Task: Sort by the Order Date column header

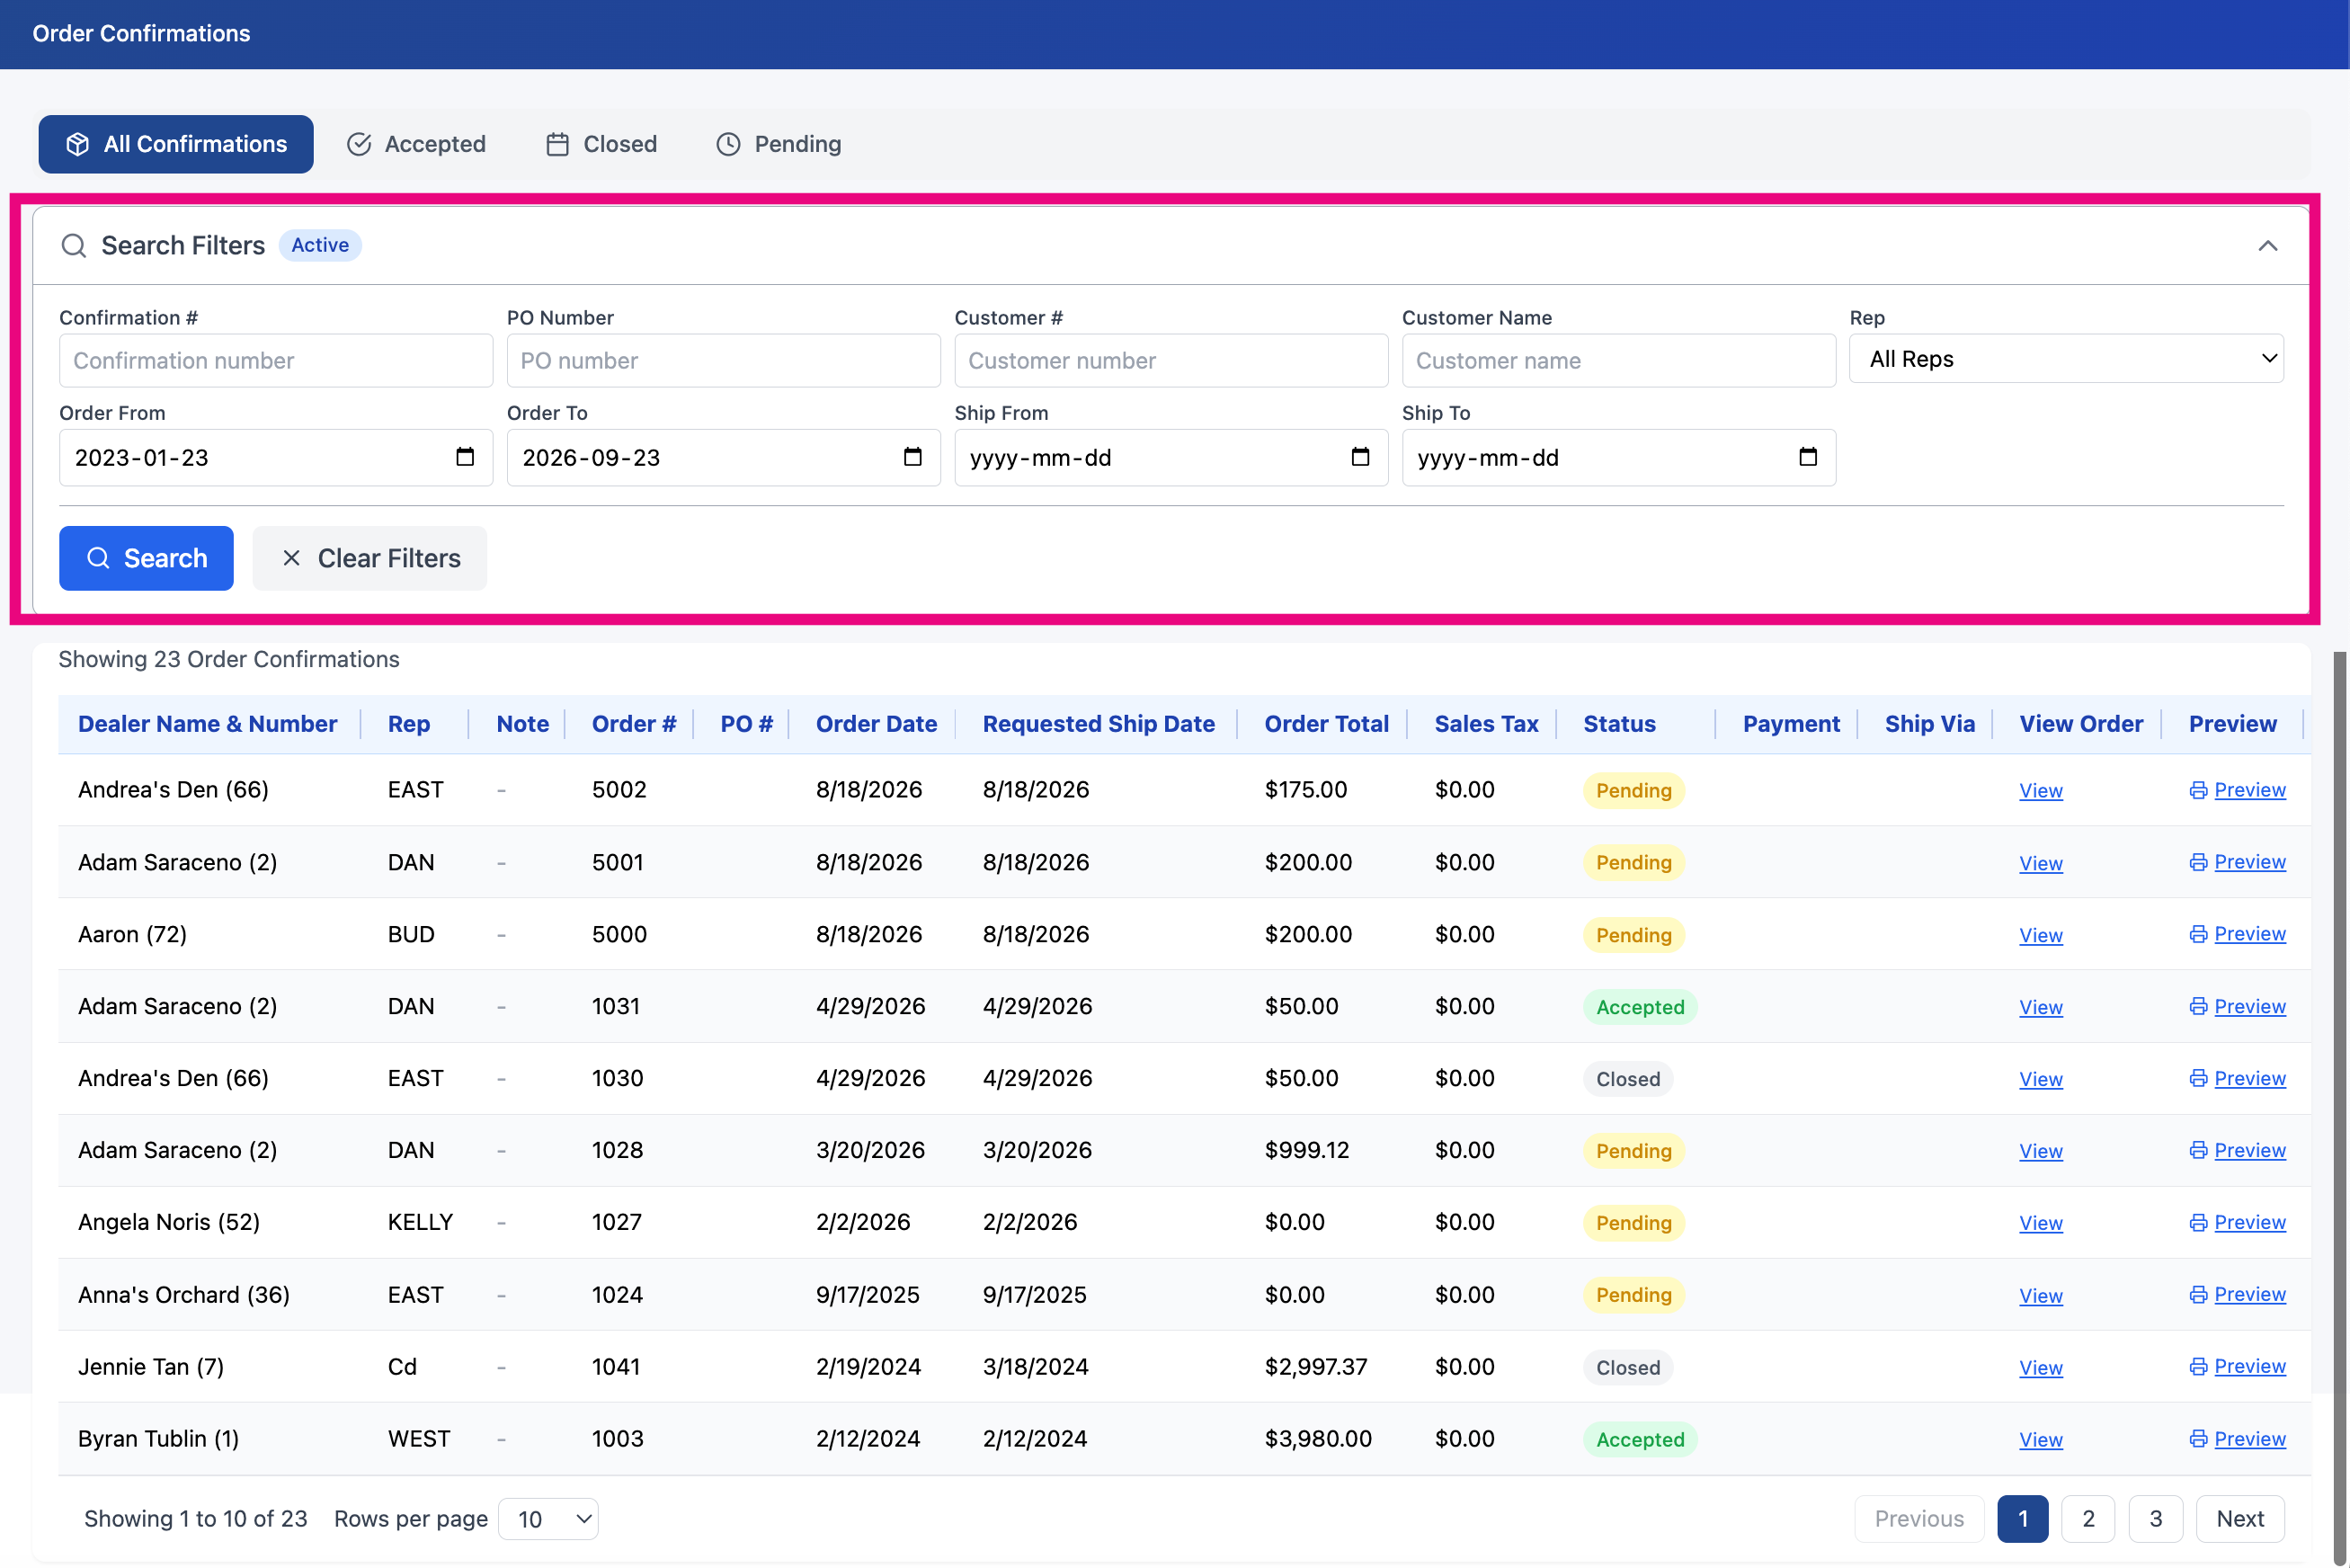Action: [876, 724]
